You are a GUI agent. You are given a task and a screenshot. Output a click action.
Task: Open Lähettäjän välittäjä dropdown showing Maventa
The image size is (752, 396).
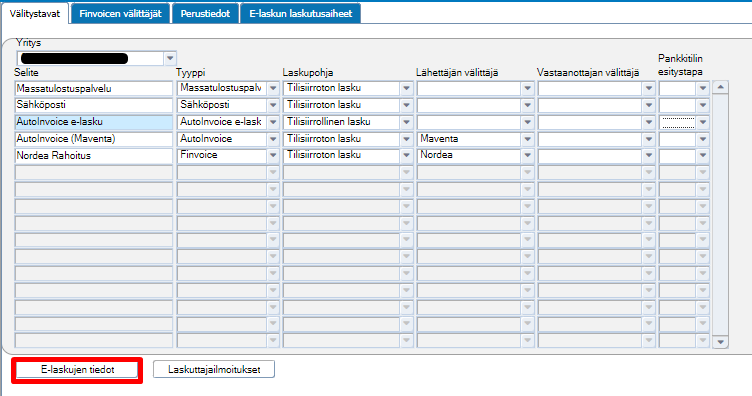click(x=528, y=139)
